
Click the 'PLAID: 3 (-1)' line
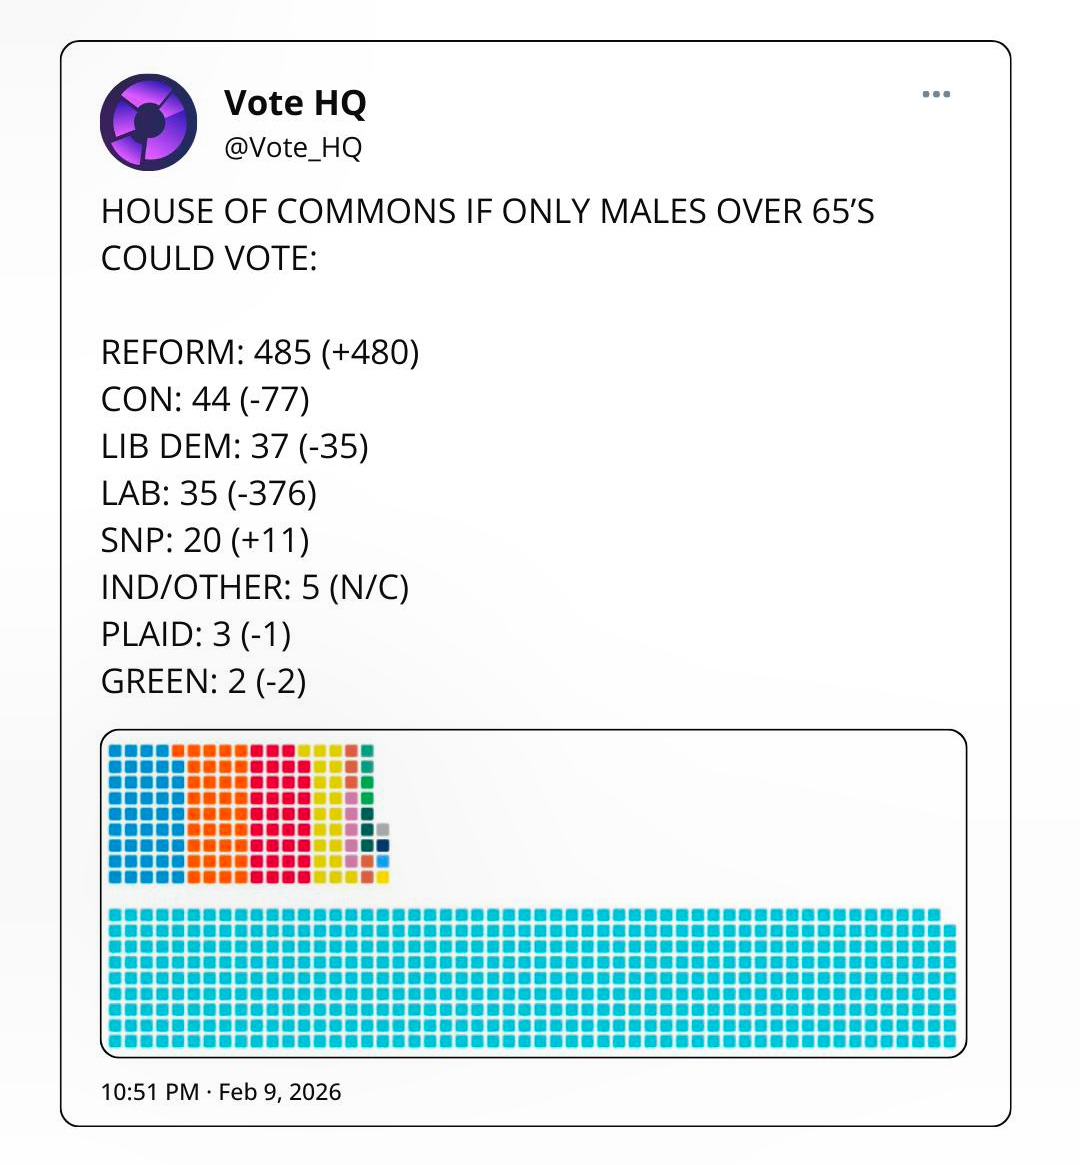(196, 635)
